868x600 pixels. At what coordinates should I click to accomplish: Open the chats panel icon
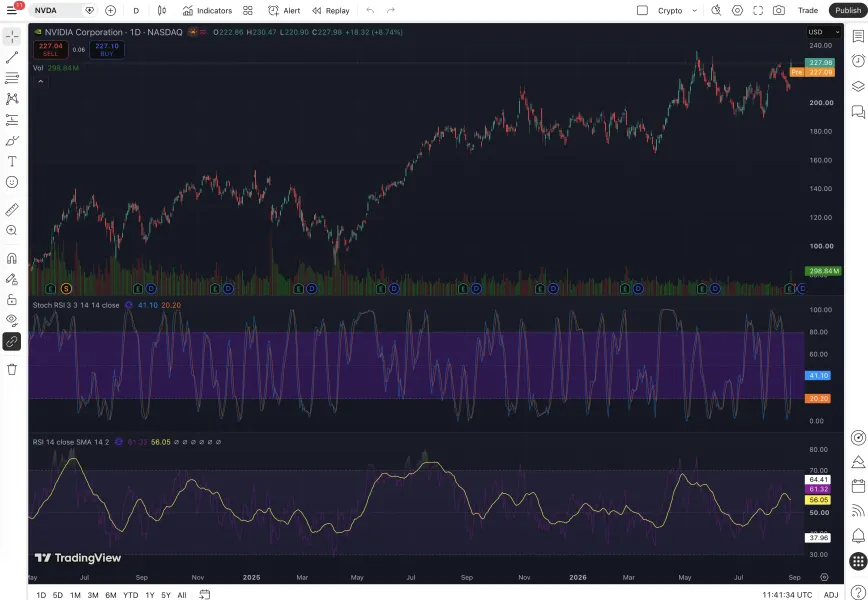858,112
